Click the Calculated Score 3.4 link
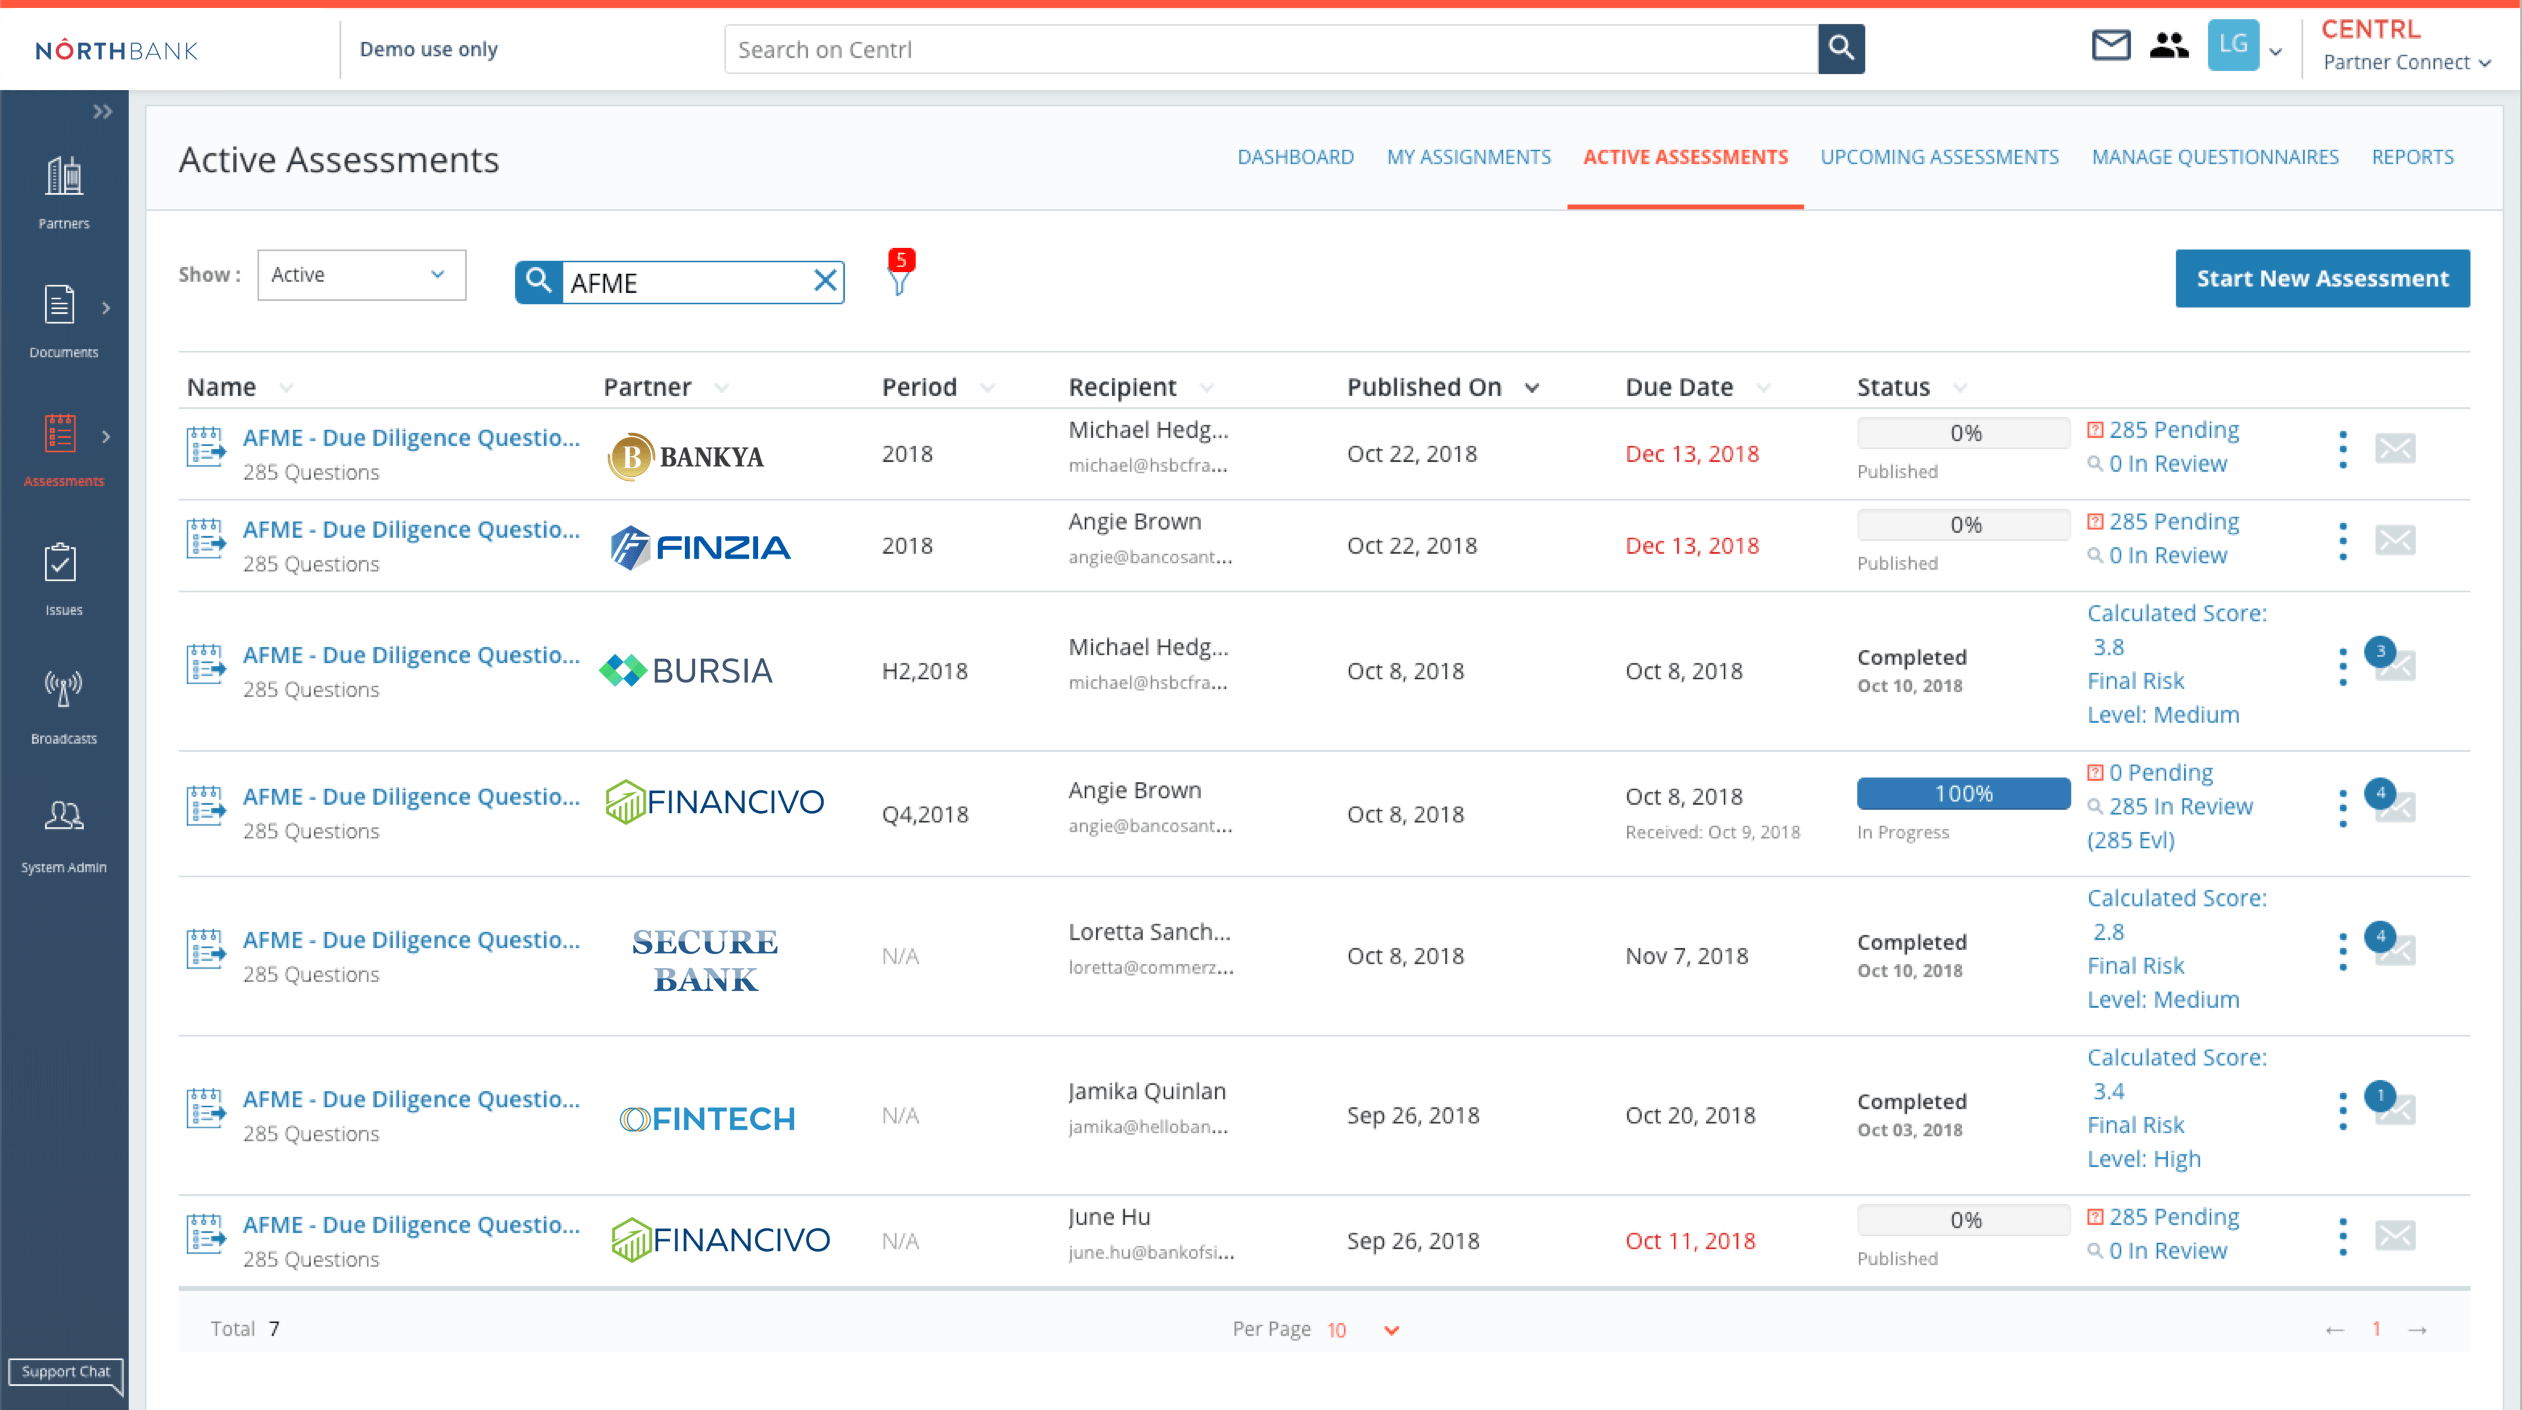Image resolution: width=2522 pixels, height=1410 pixels. (2176, 1074)
